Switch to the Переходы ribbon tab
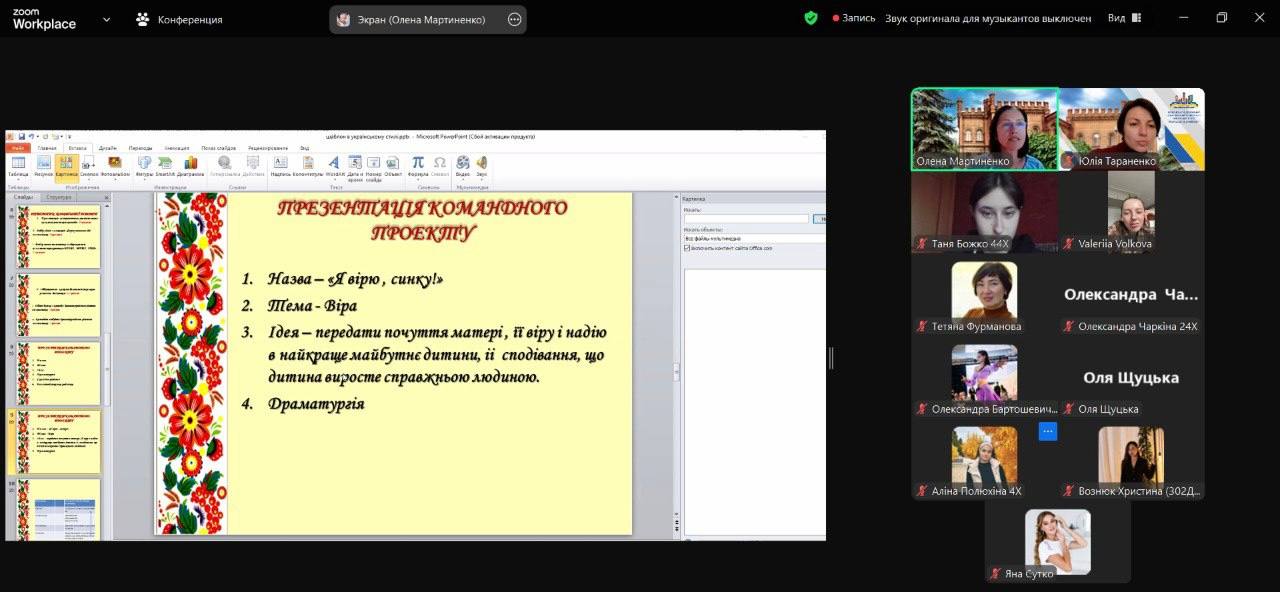The width and height of the screenshot is (1280, 592). pyautogui.click(x=141, y=148)
